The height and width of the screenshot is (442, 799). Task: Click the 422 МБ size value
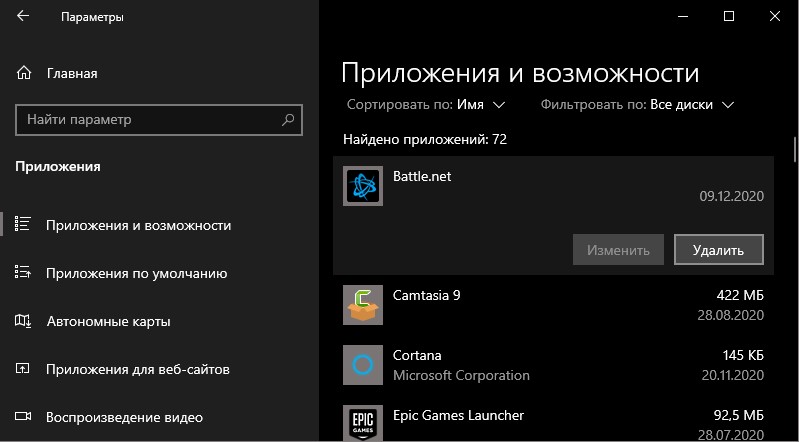738,295
